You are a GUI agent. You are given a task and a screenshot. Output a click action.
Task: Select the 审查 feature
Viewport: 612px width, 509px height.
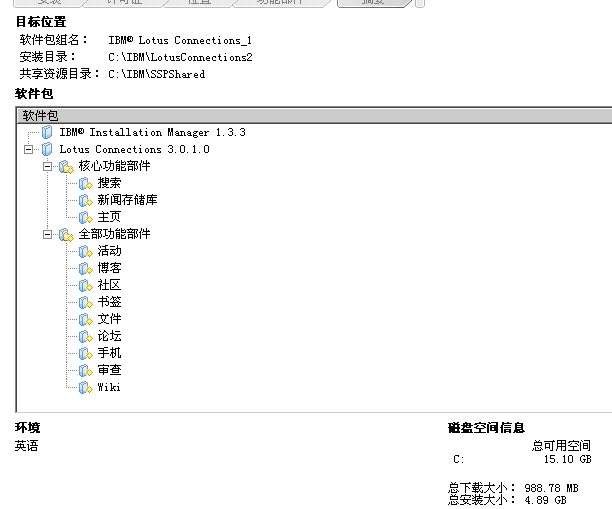[109, 370]
